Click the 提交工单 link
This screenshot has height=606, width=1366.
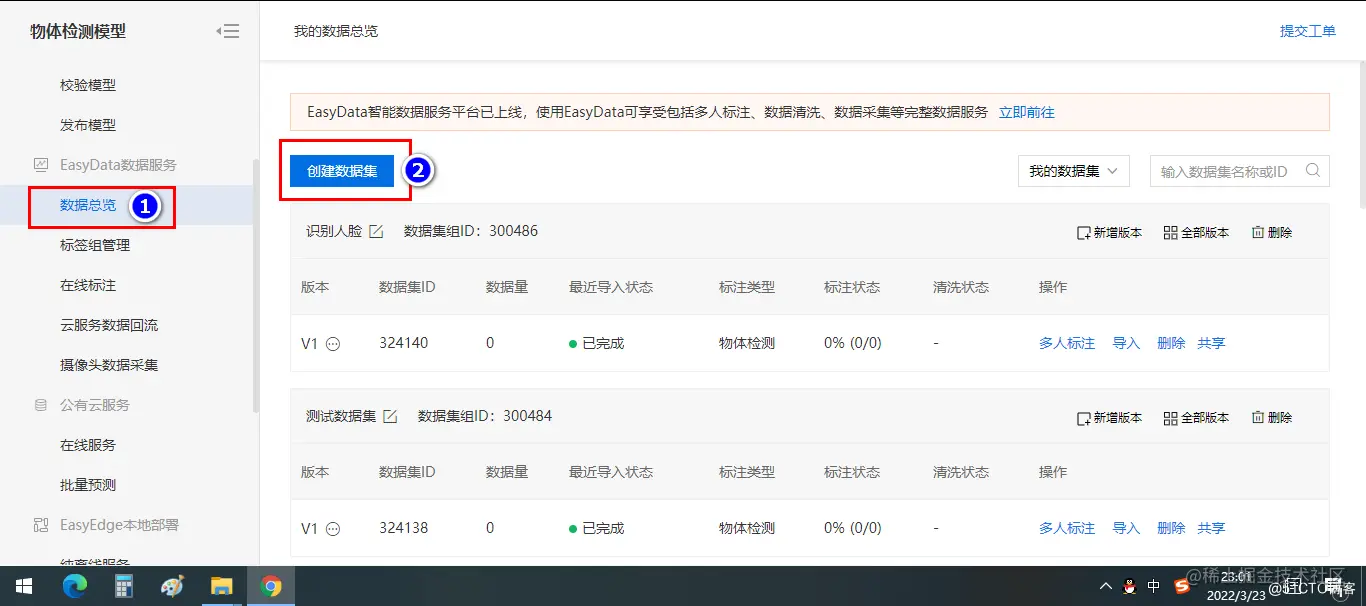point(1308,31)
